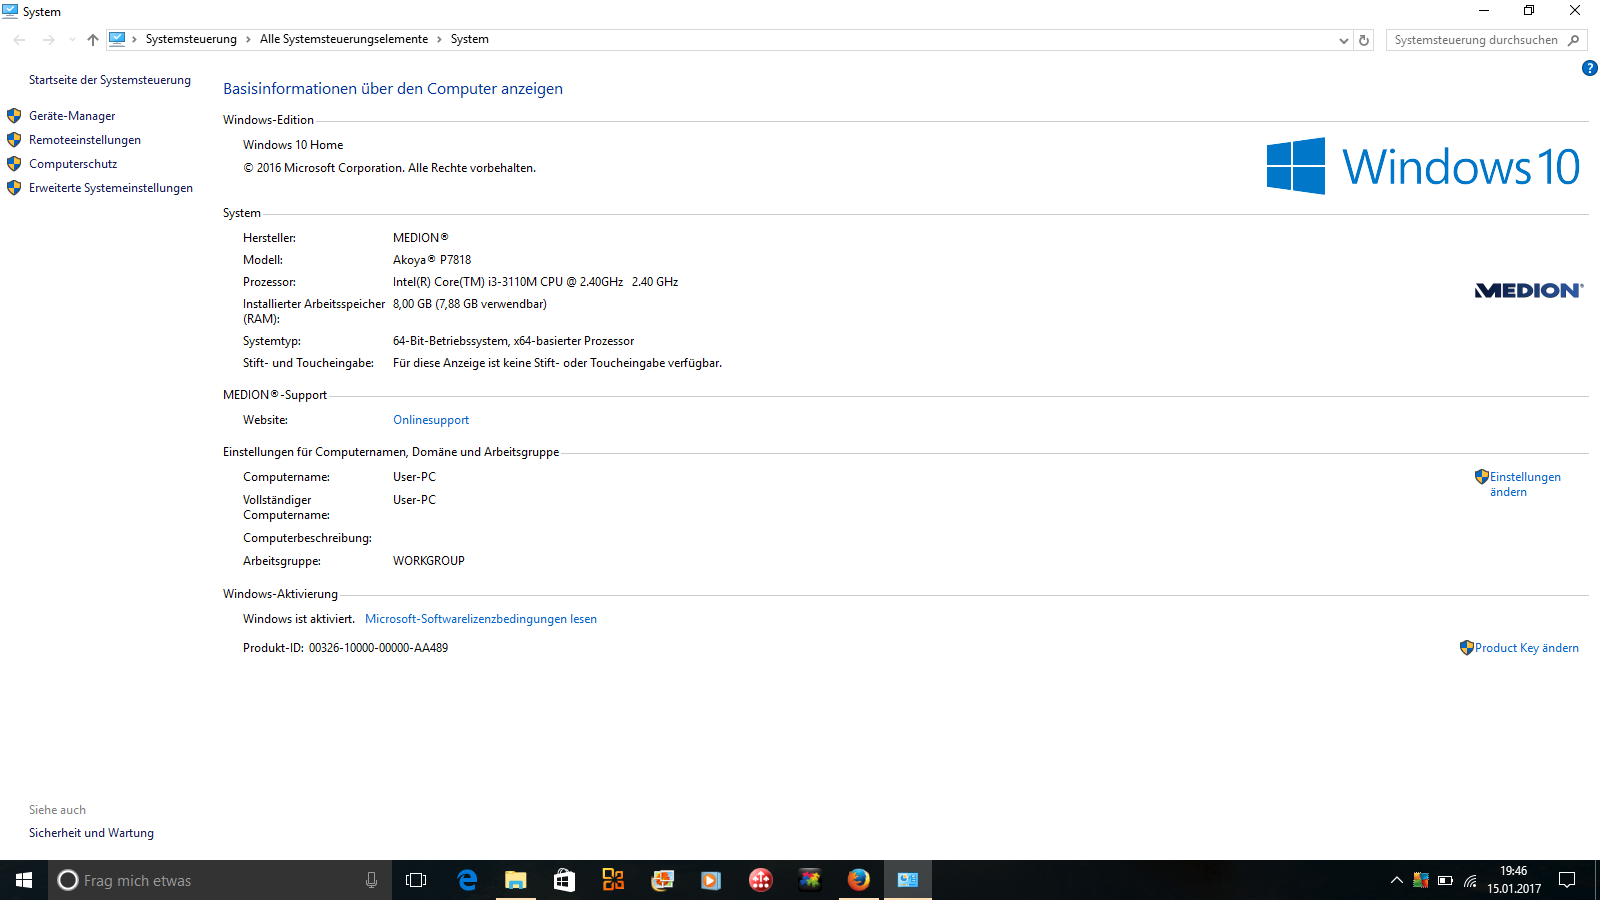Click the shield icon beside Geräte-Manager
1600x900 pixels.
point(14,116)
